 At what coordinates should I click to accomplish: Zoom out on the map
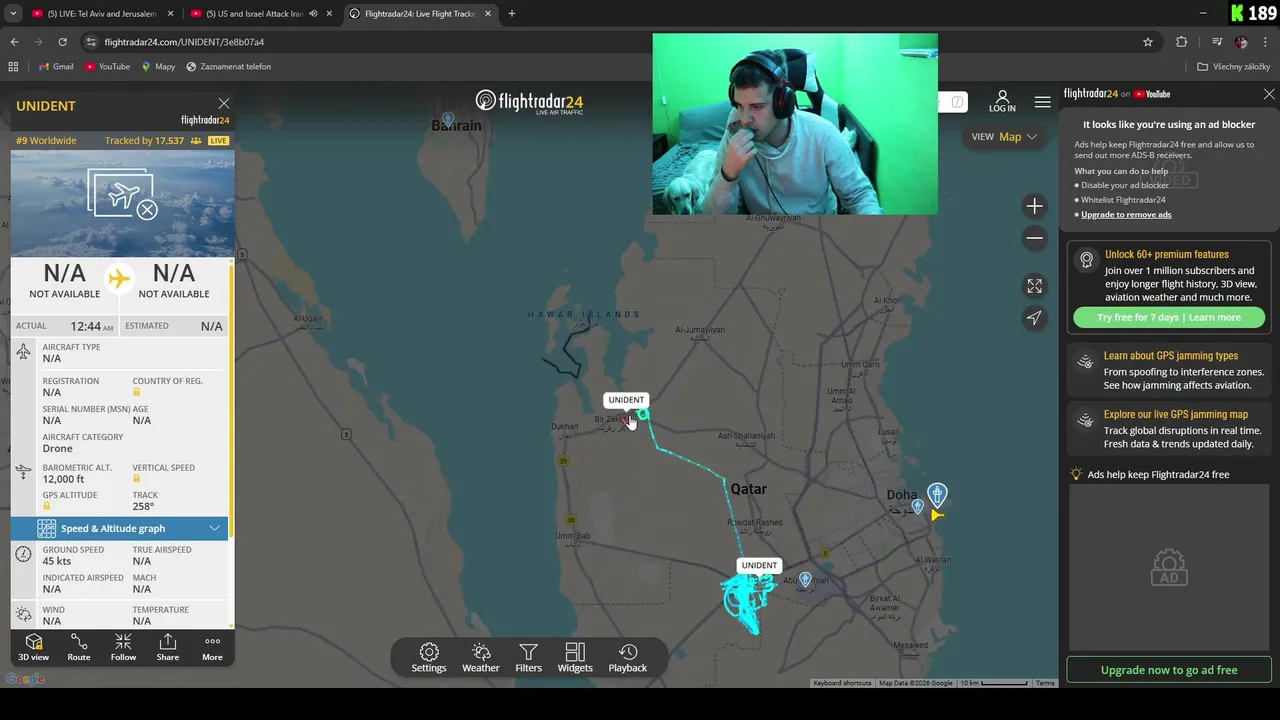(1034, 238)
